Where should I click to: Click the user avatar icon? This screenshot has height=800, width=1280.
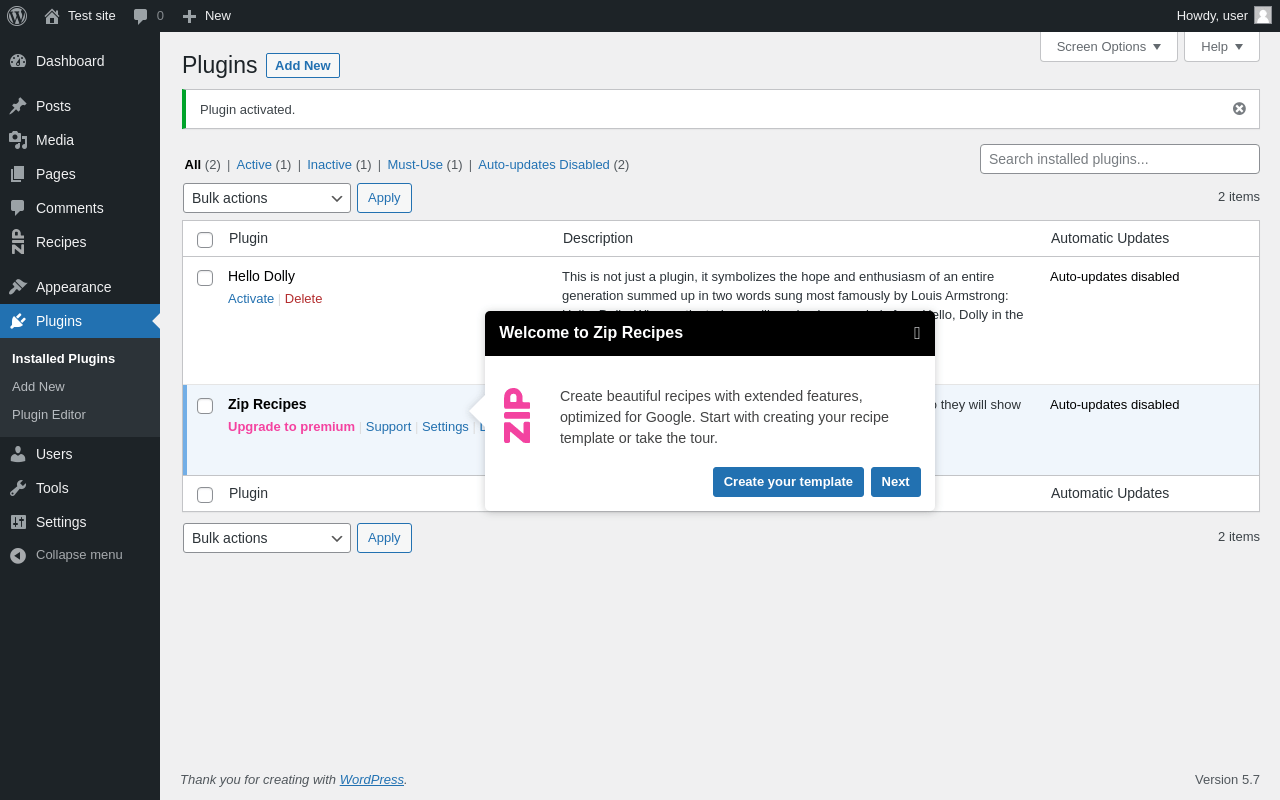[1263, 15]
